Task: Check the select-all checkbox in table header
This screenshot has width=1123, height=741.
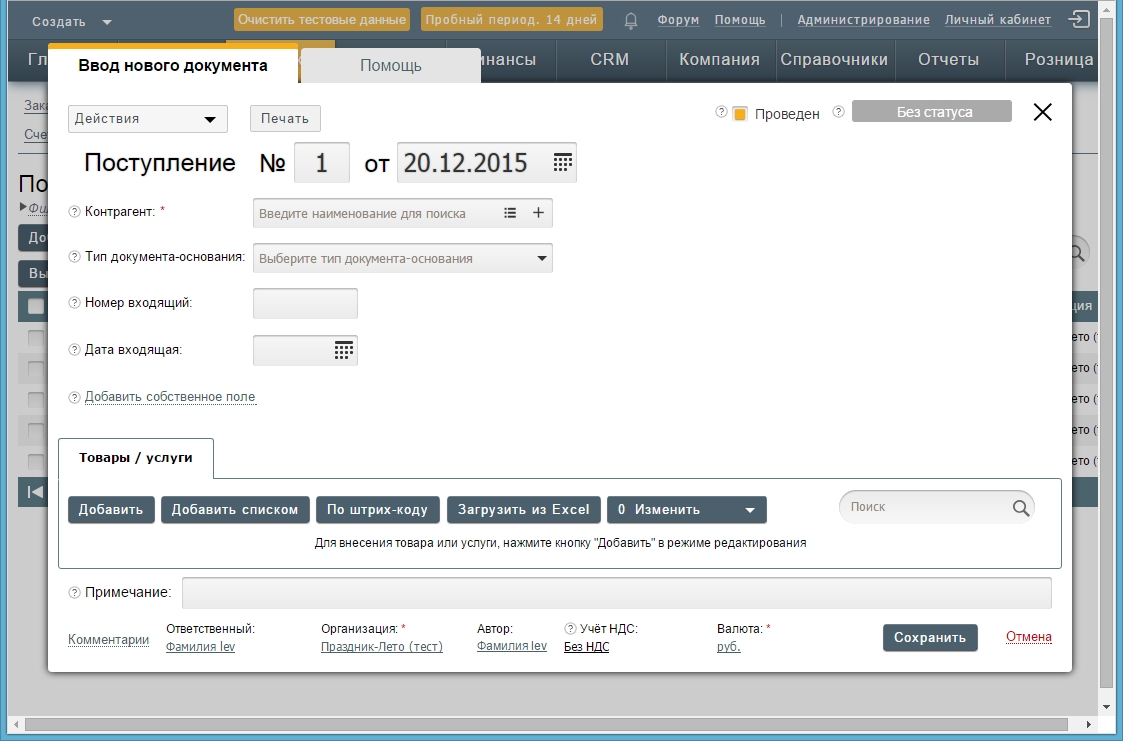Action: 36,307
